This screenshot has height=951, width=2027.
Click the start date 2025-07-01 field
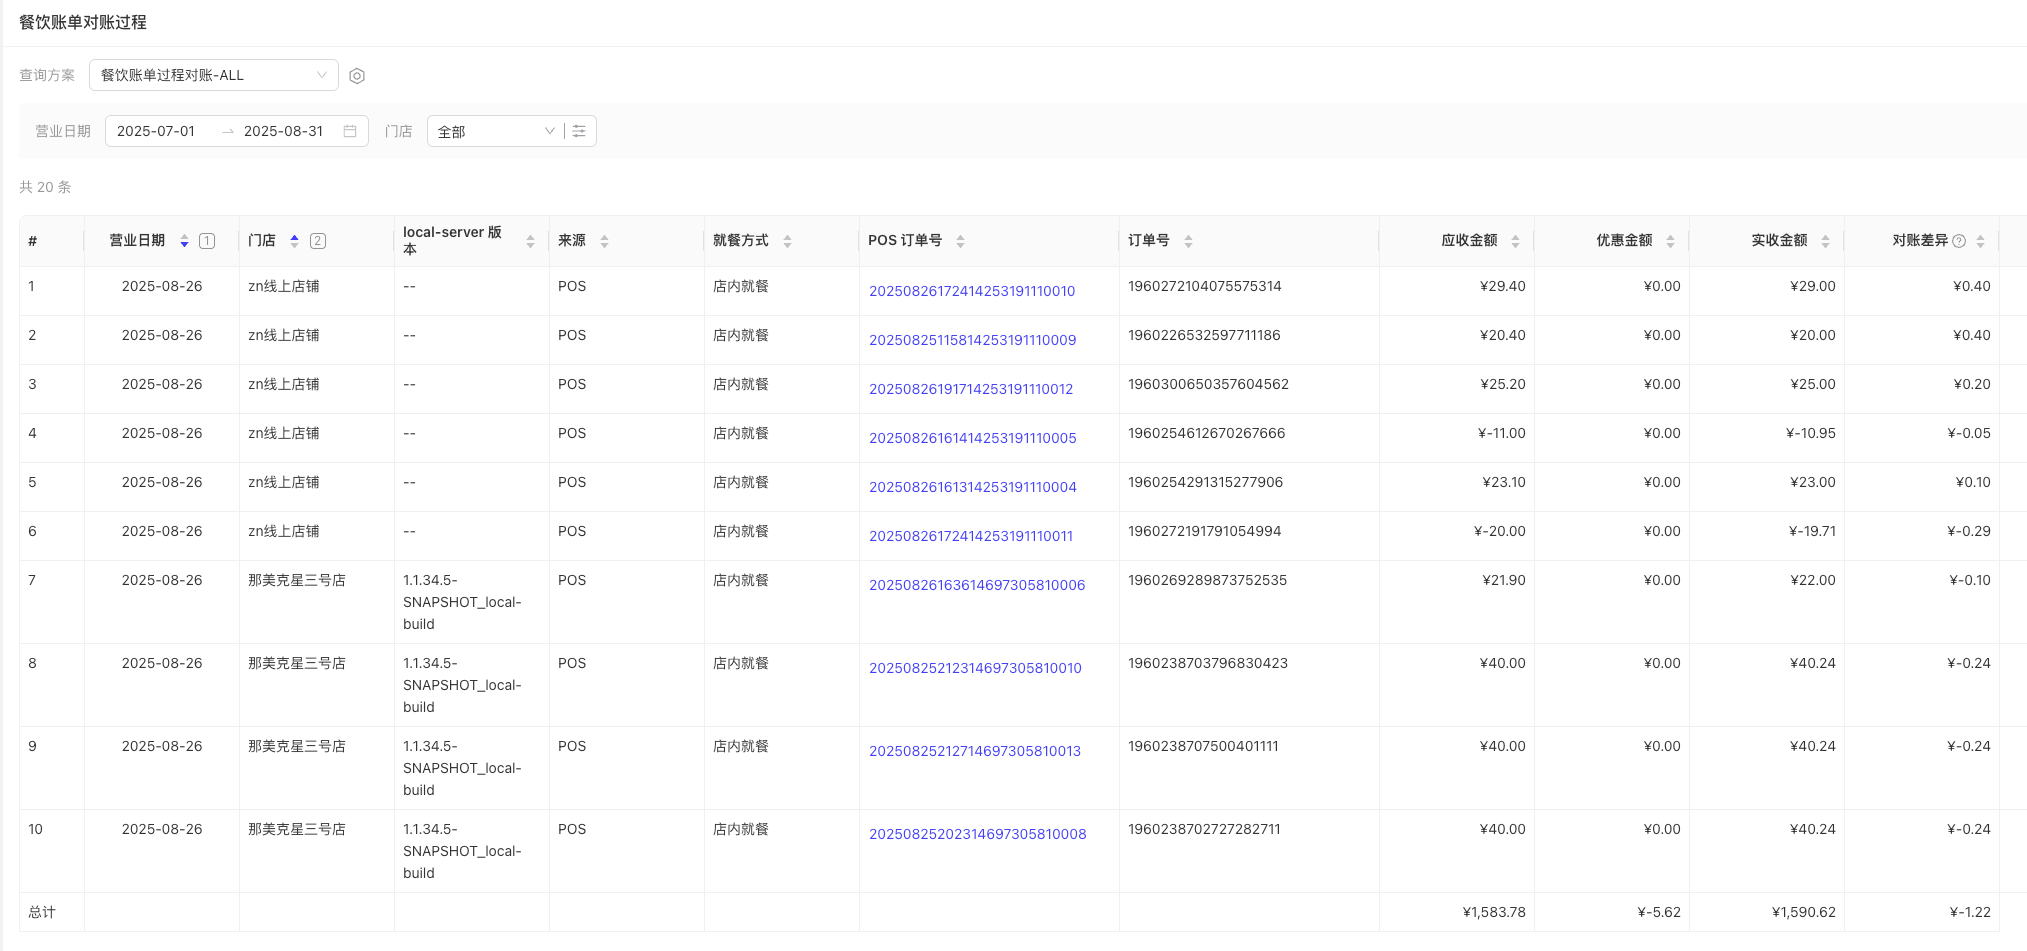point(157,131)
